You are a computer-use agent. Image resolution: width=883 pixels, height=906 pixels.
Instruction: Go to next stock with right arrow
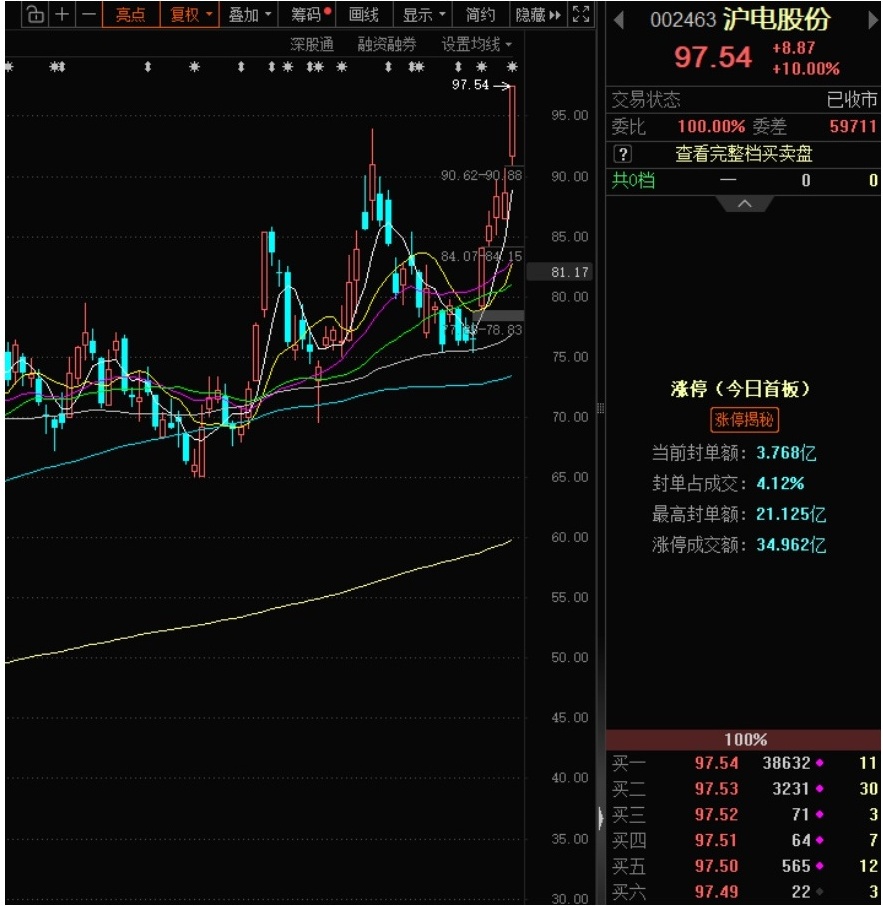(x=872, y=20)
